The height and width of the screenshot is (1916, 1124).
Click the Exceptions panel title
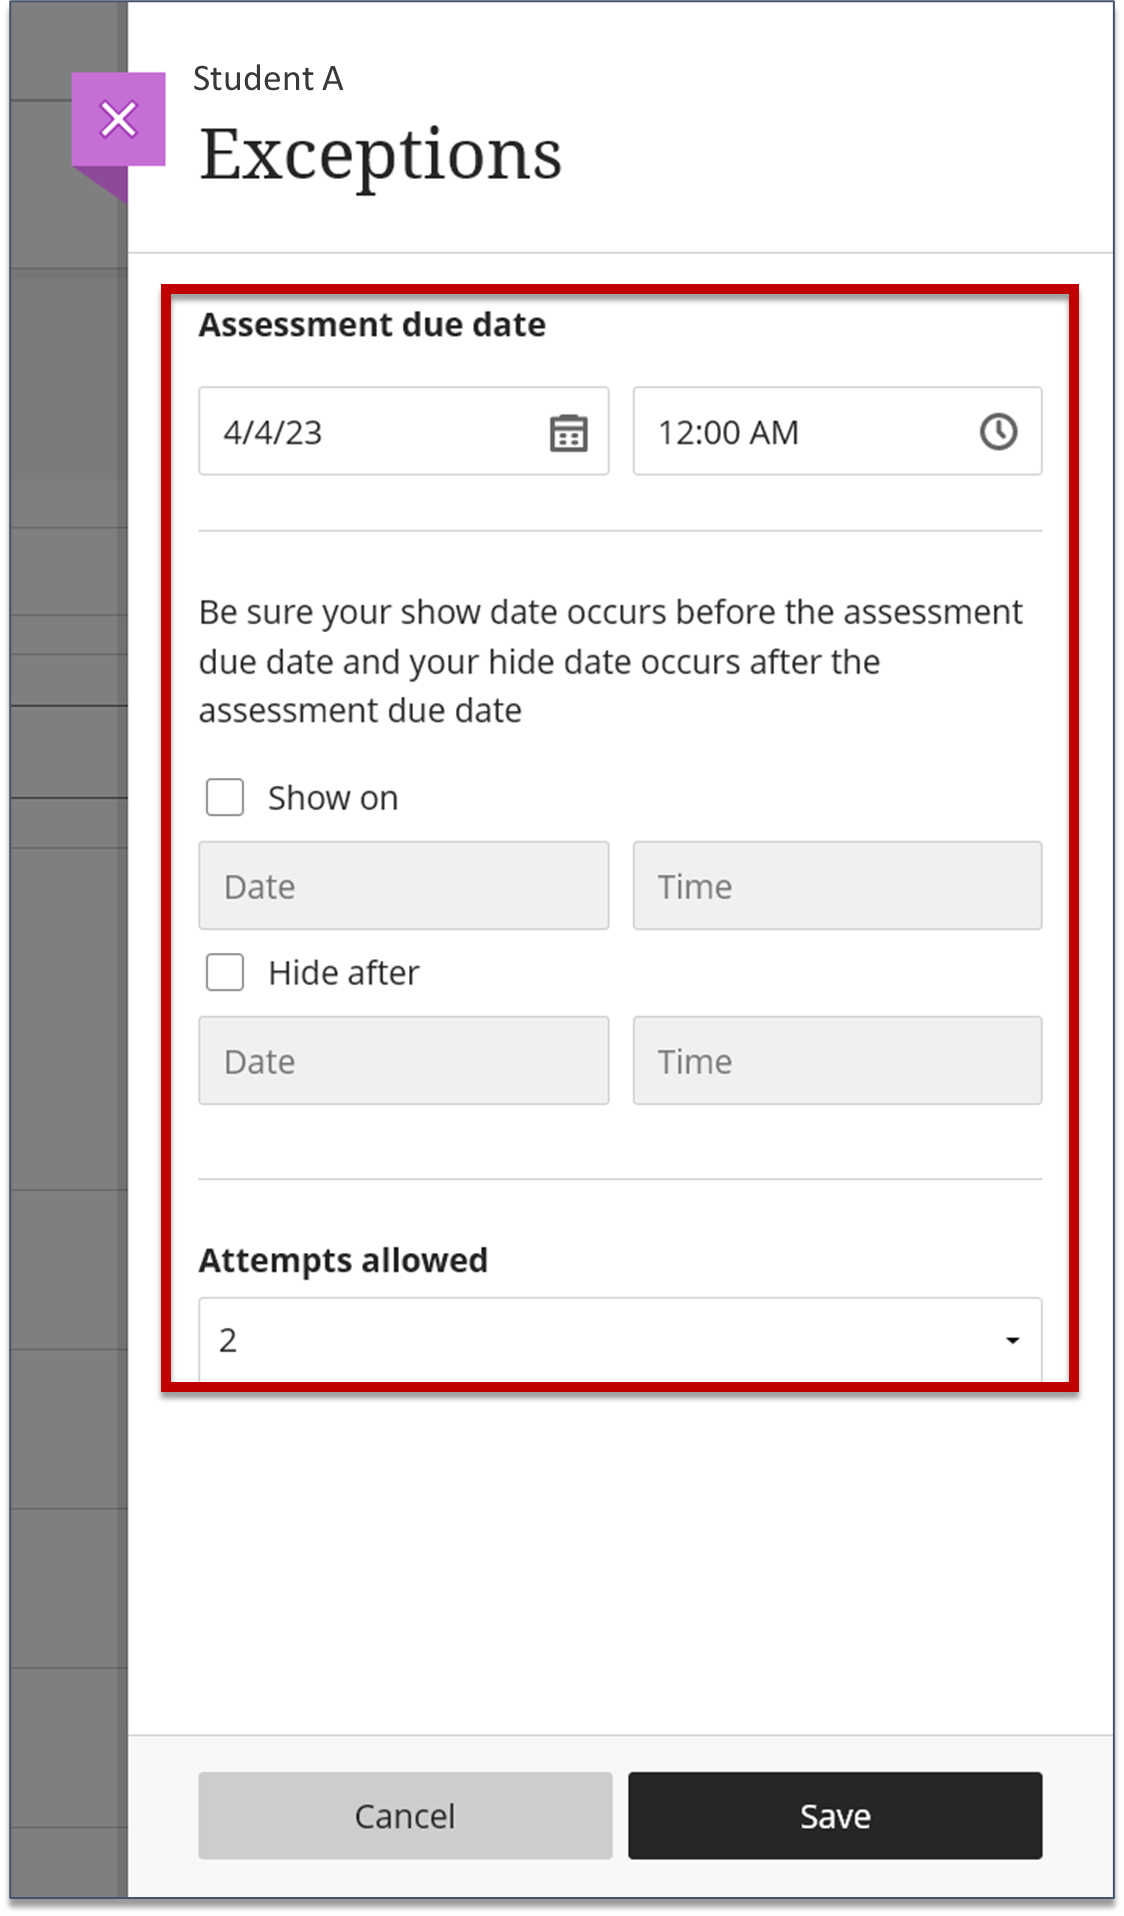point(380,155)
